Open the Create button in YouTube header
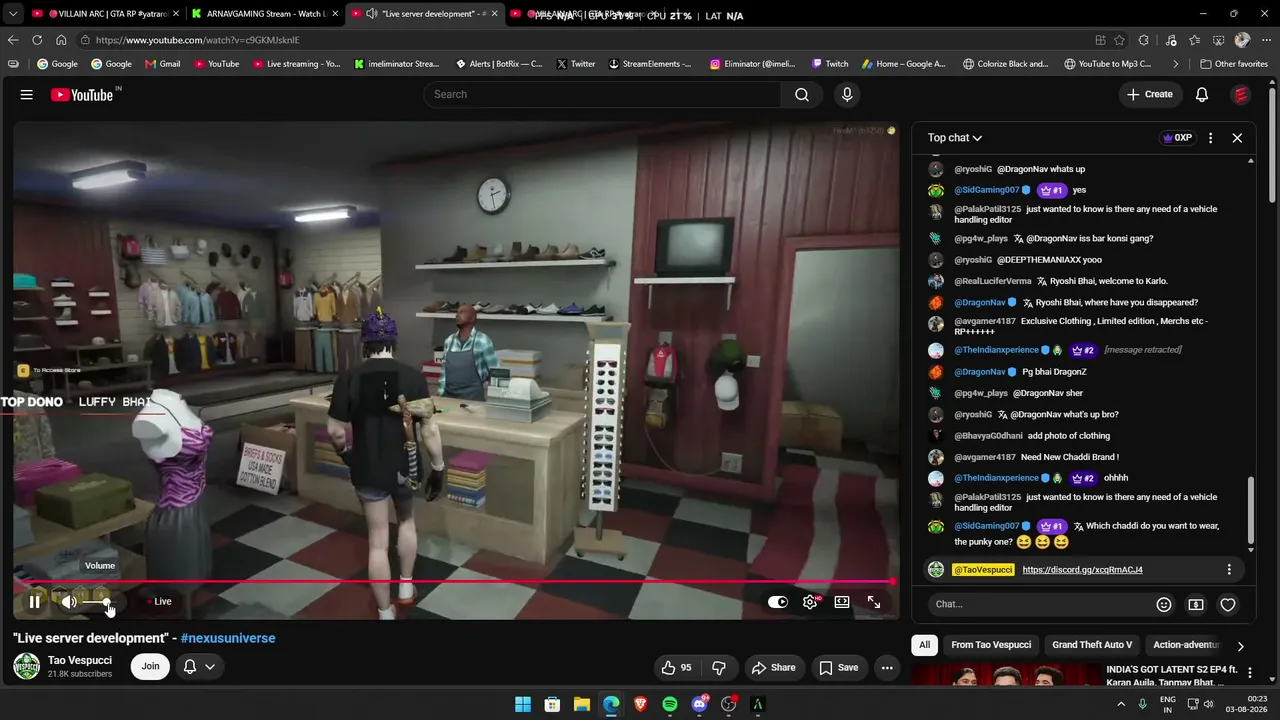 [x=1150, y=94]
